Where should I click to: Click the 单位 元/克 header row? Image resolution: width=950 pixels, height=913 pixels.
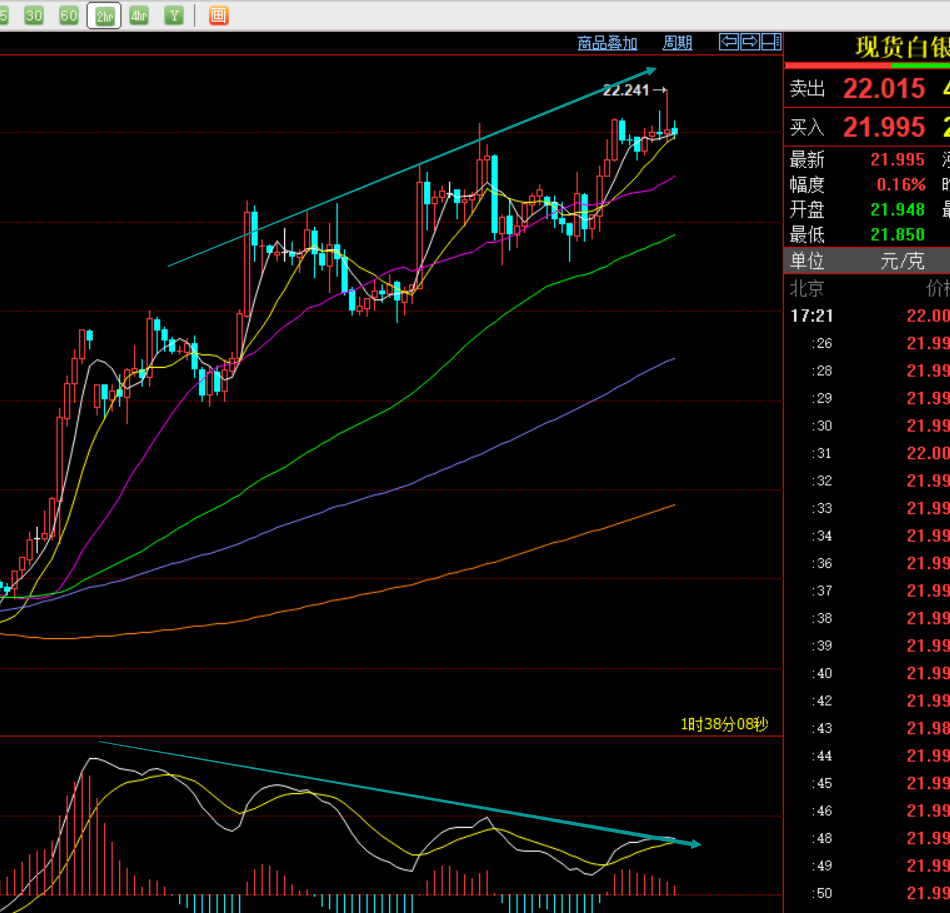click(866, 261)
